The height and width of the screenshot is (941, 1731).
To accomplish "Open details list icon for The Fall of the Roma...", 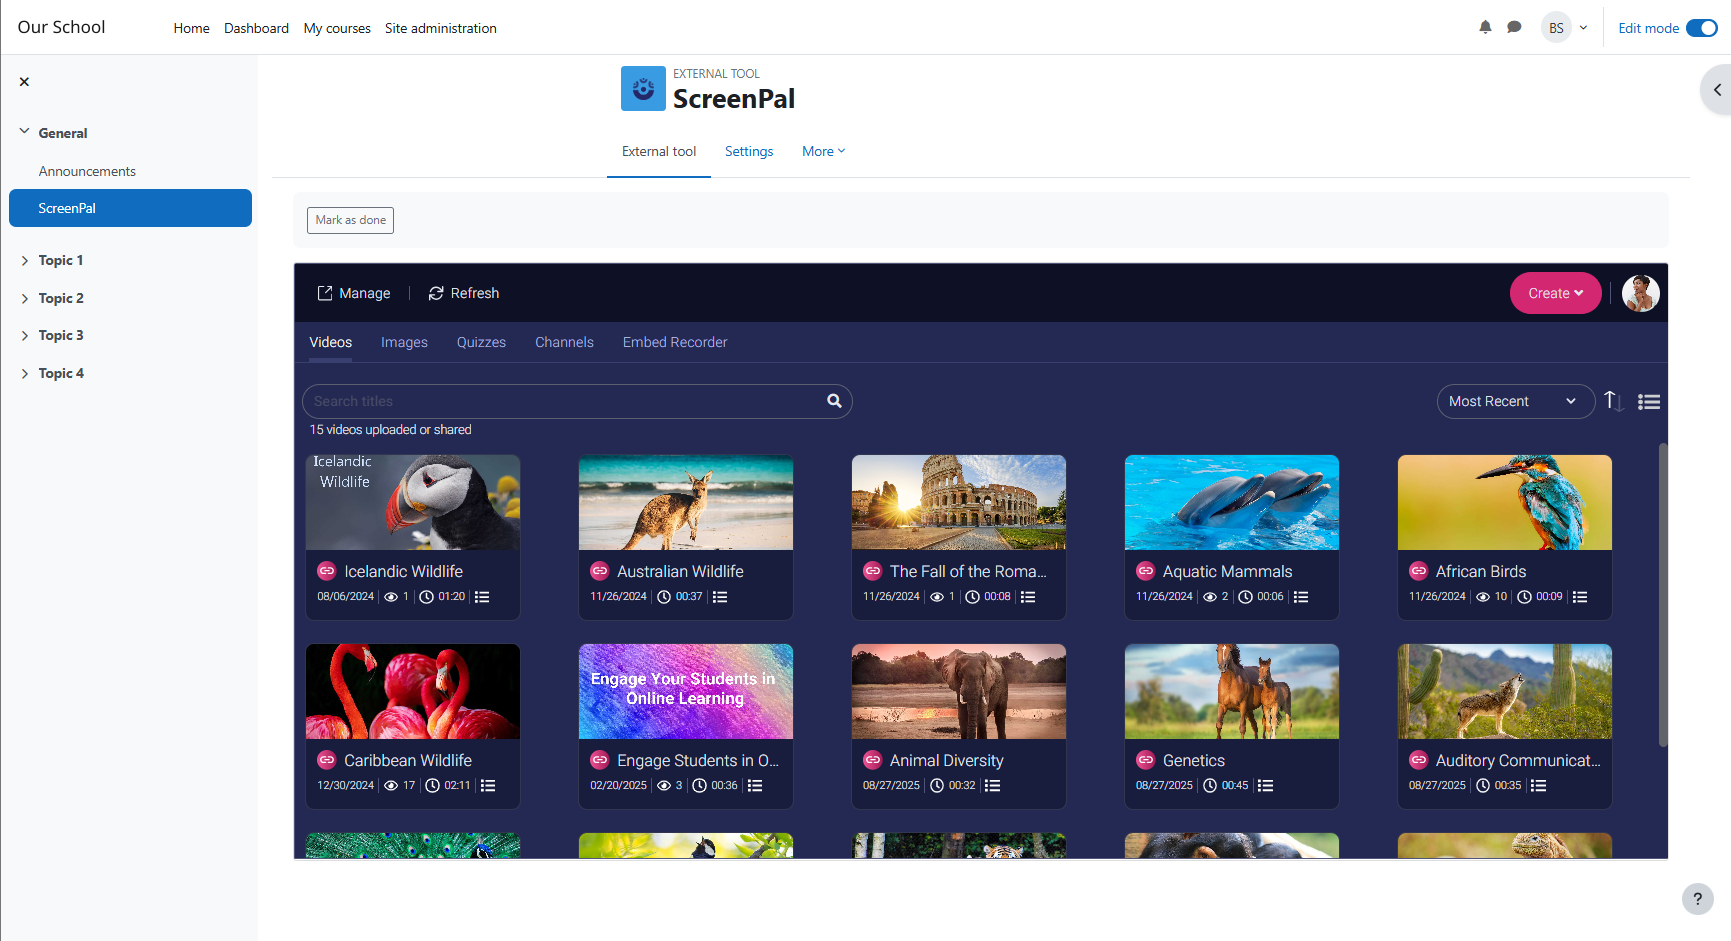I will (x=1028, y=597).
